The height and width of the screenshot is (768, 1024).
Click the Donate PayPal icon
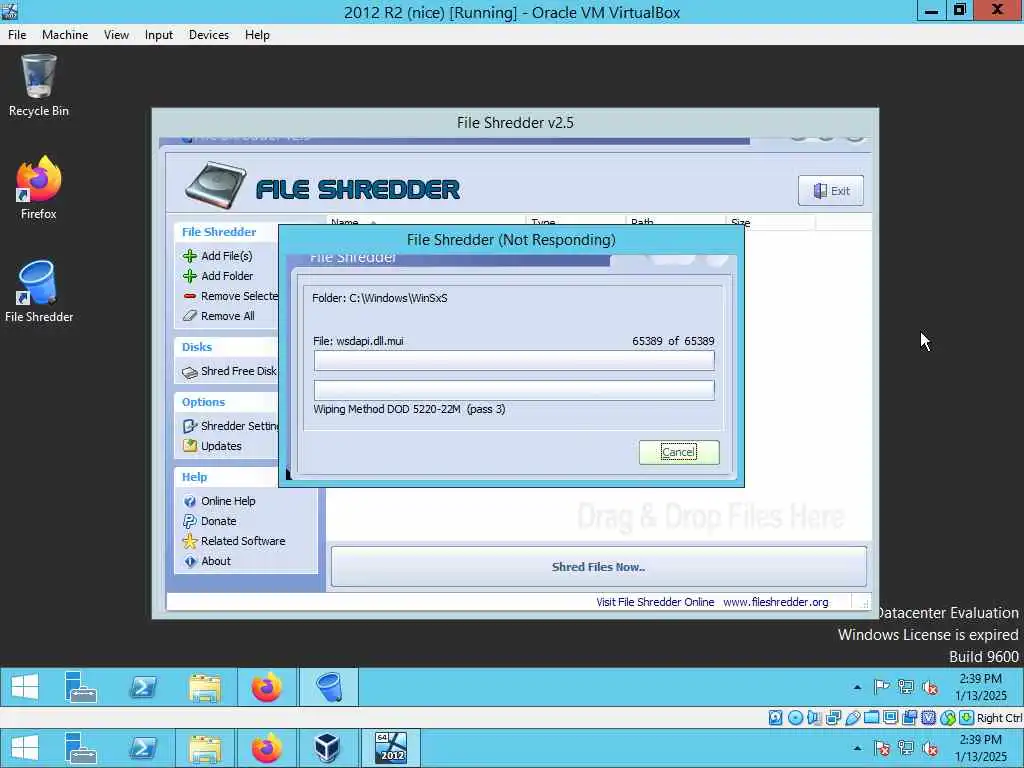point(189,521)
